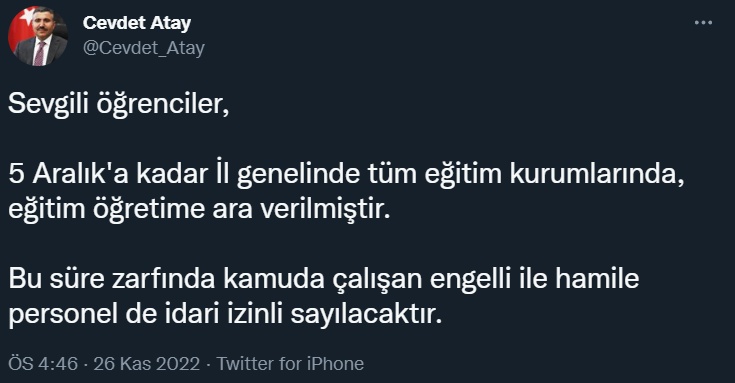735x383 pixels.
Task: Click the greeting line Sevgili öğrenciler
Action: (x=119, y=104)
